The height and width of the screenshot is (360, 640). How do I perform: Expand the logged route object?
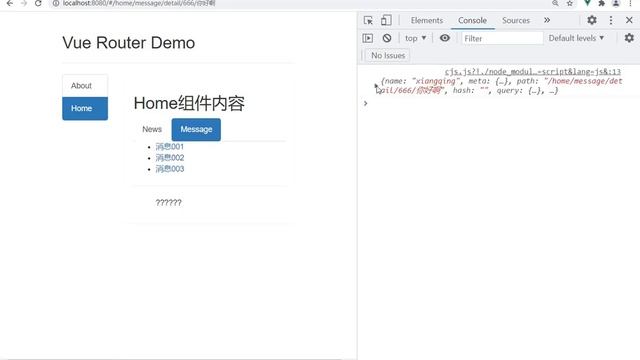coord(376,86)
